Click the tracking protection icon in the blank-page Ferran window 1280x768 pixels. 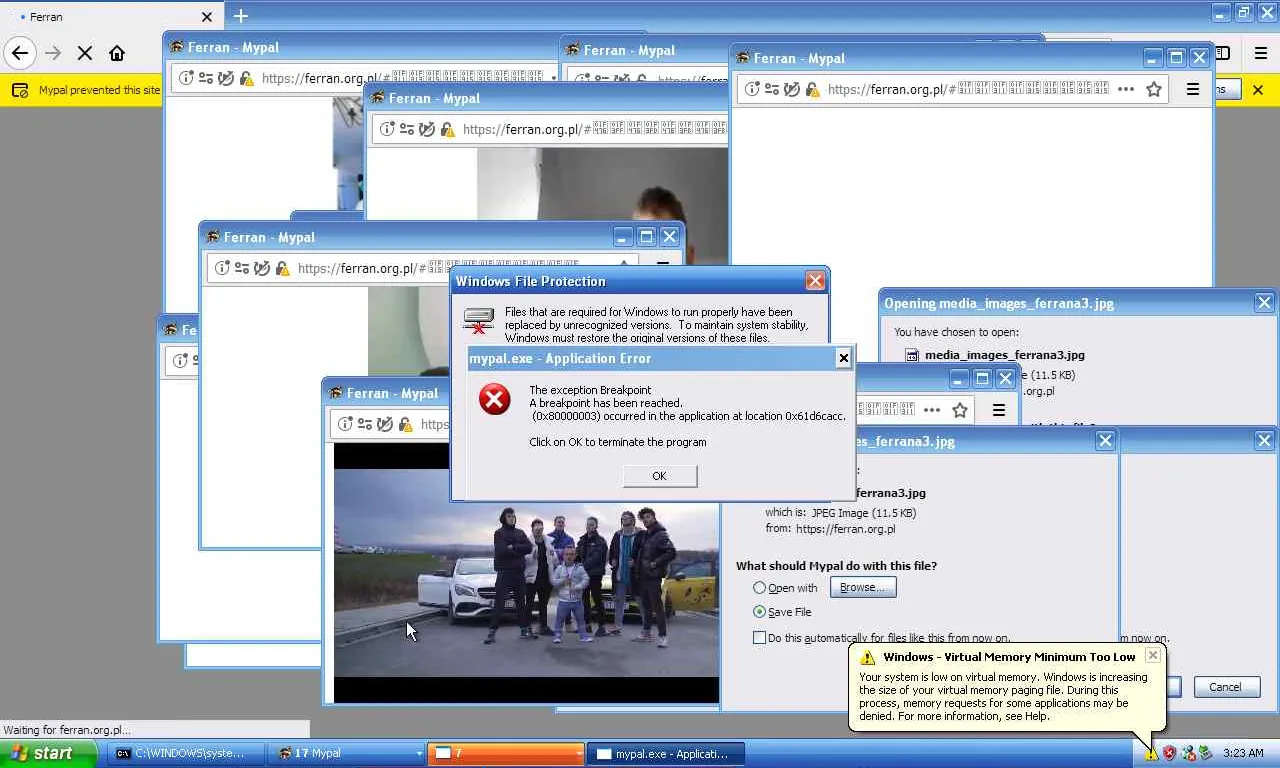pyautogui.click(x=791, y=89)
